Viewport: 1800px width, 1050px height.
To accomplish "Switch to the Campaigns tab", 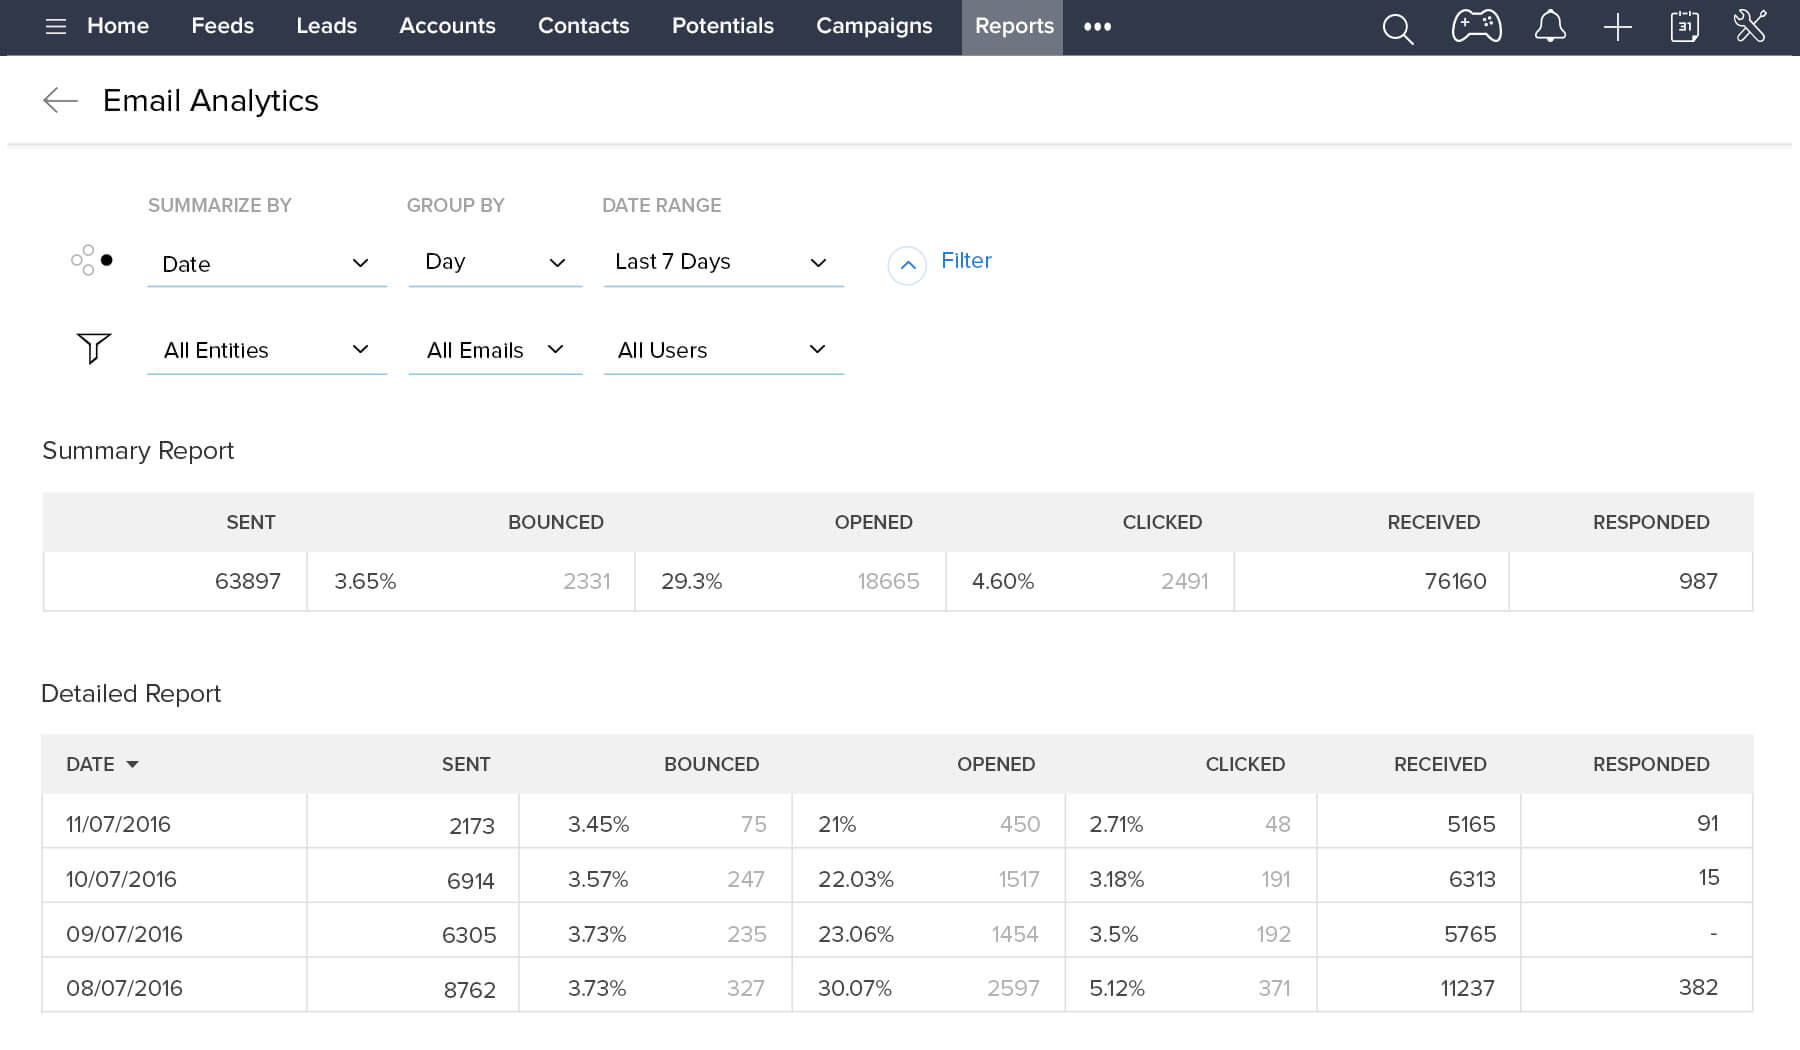I will (873, 26).
